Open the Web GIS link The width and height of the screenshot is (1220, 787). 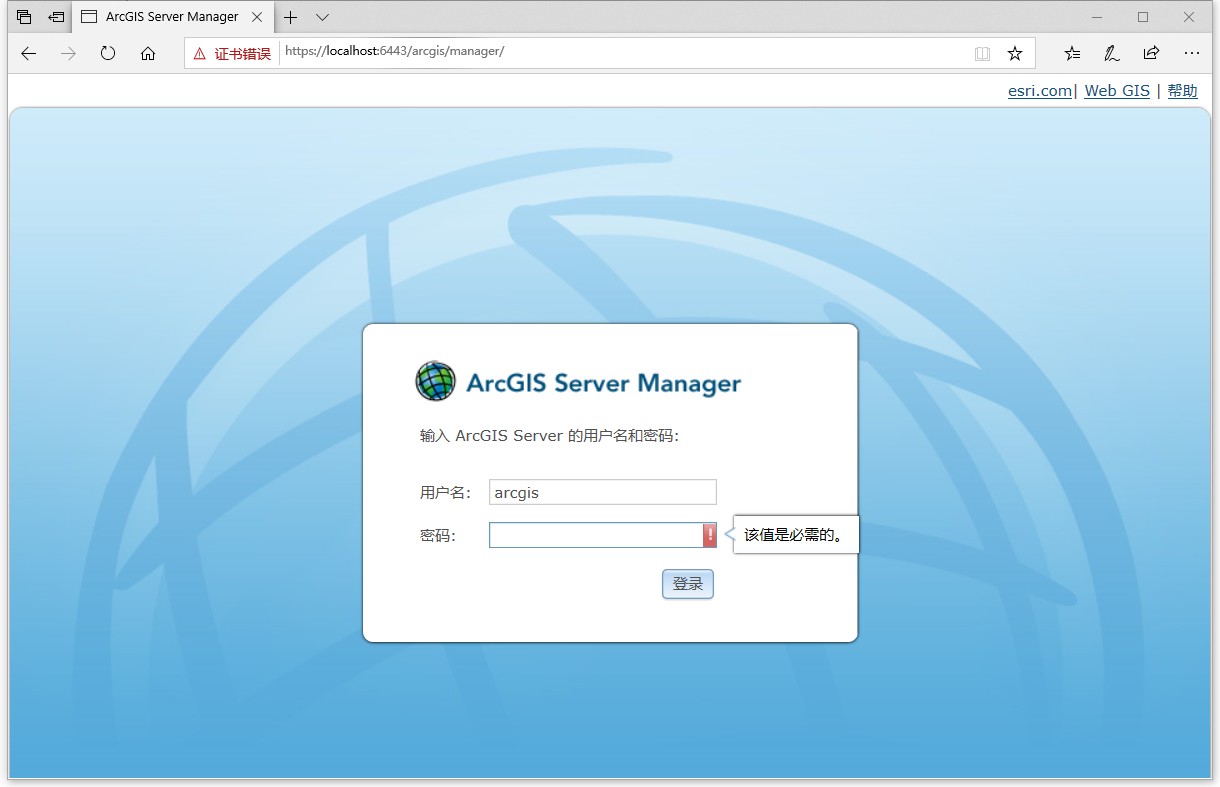(x=1117, y=91)
